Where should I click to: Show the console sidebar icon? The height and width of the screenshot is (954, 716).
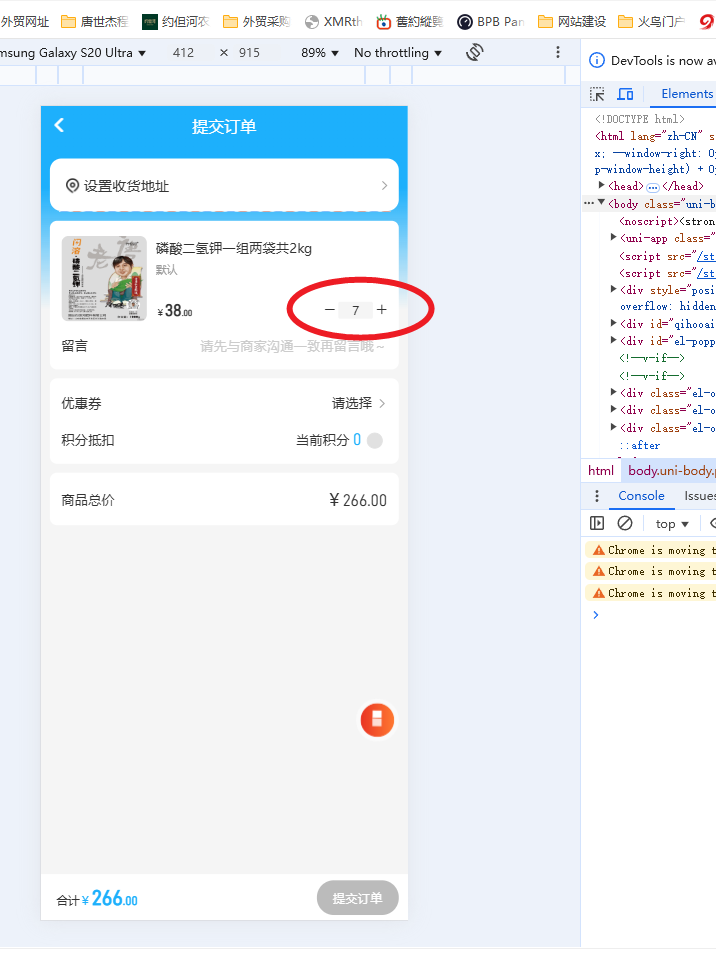pos(597,523)
